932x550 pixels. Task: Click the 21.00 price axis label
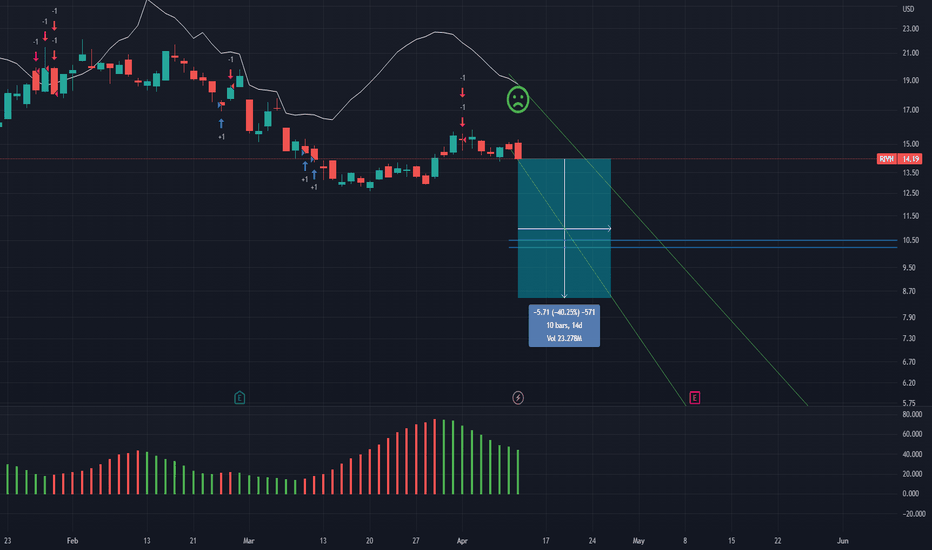pyautogui.click(x=911, y=53)
